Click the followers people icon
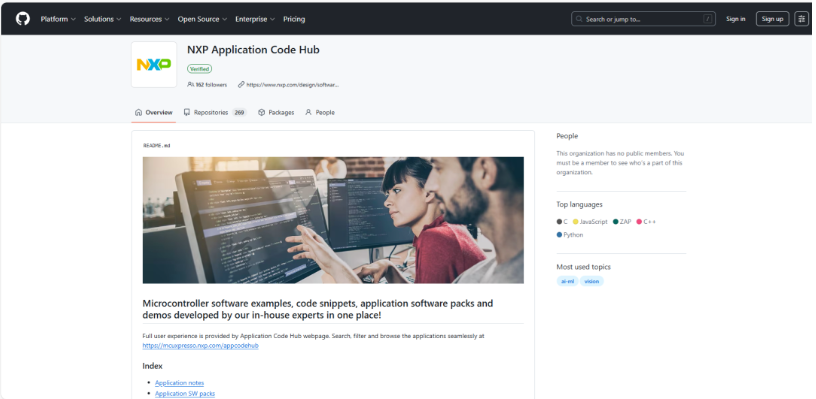 pos(190,84)
